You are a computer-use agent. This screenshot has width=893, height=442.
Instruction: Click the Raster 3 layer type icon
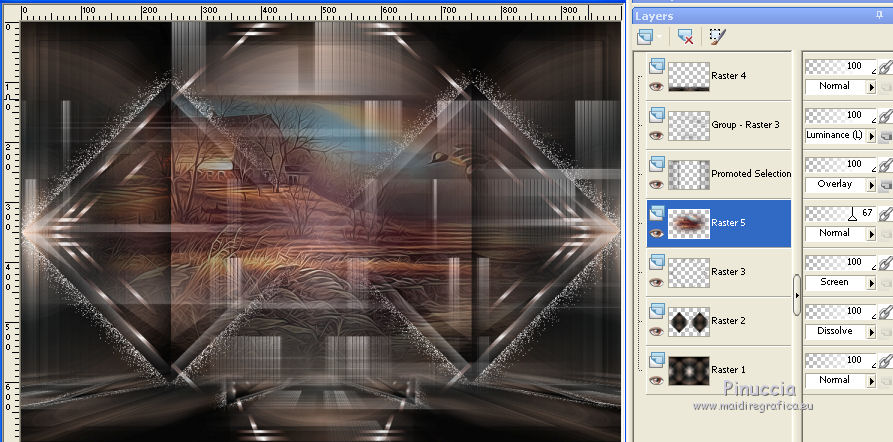pyautogui.click(x=657, y=261)
